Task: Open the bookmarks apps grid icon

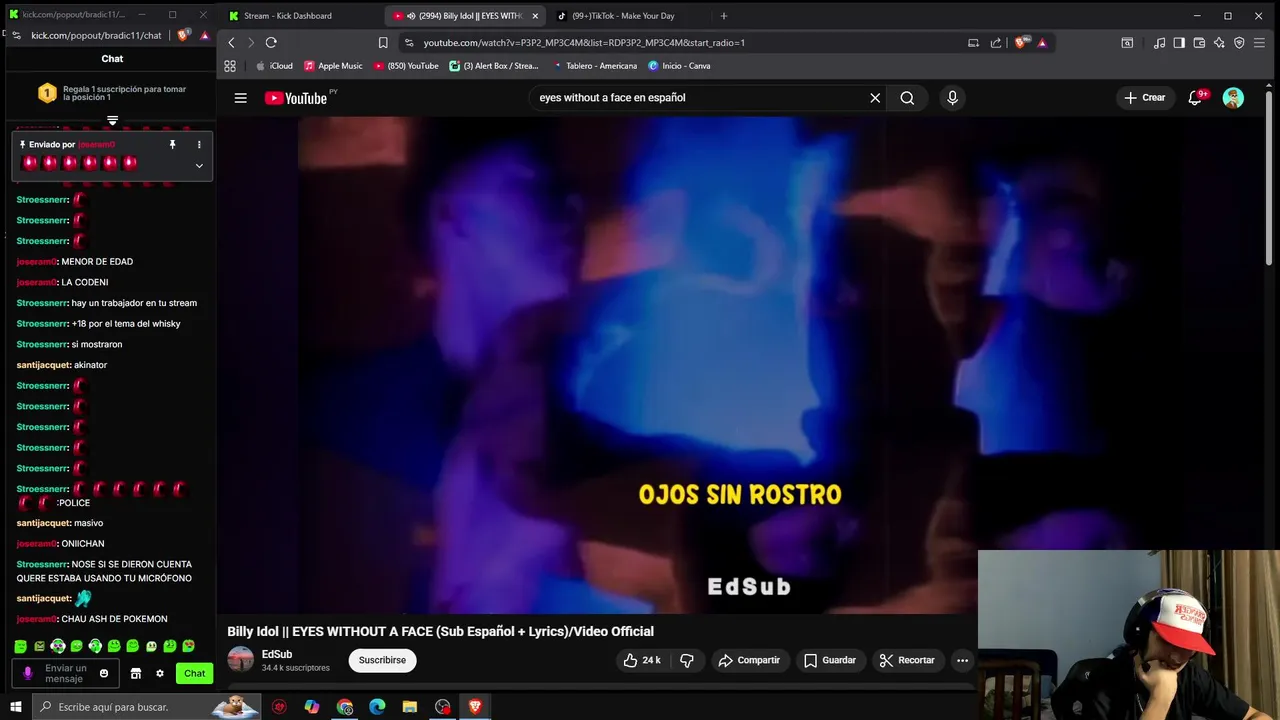Action: pos(230,66)
